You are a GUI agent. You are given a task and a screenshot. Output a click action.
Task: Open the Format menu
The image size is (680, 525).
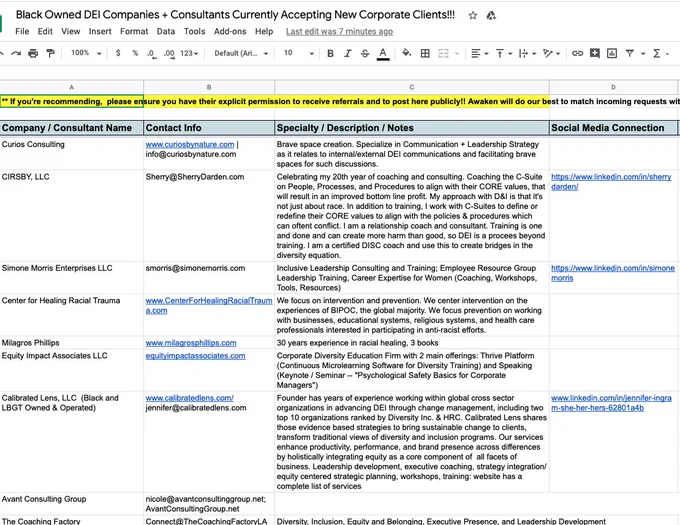point(134,31)
